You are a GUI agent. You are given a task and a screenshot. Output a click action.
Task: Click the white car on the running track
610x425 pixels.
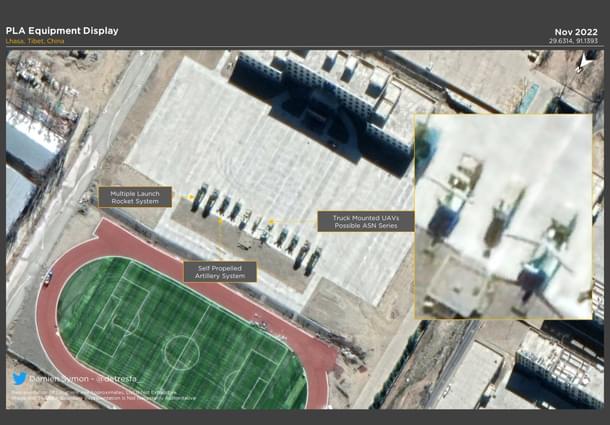point(47,278)
